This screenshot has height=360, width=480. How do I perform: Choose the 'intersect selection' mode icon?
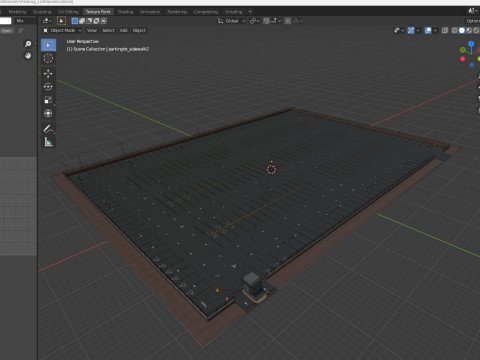[104, 21]
